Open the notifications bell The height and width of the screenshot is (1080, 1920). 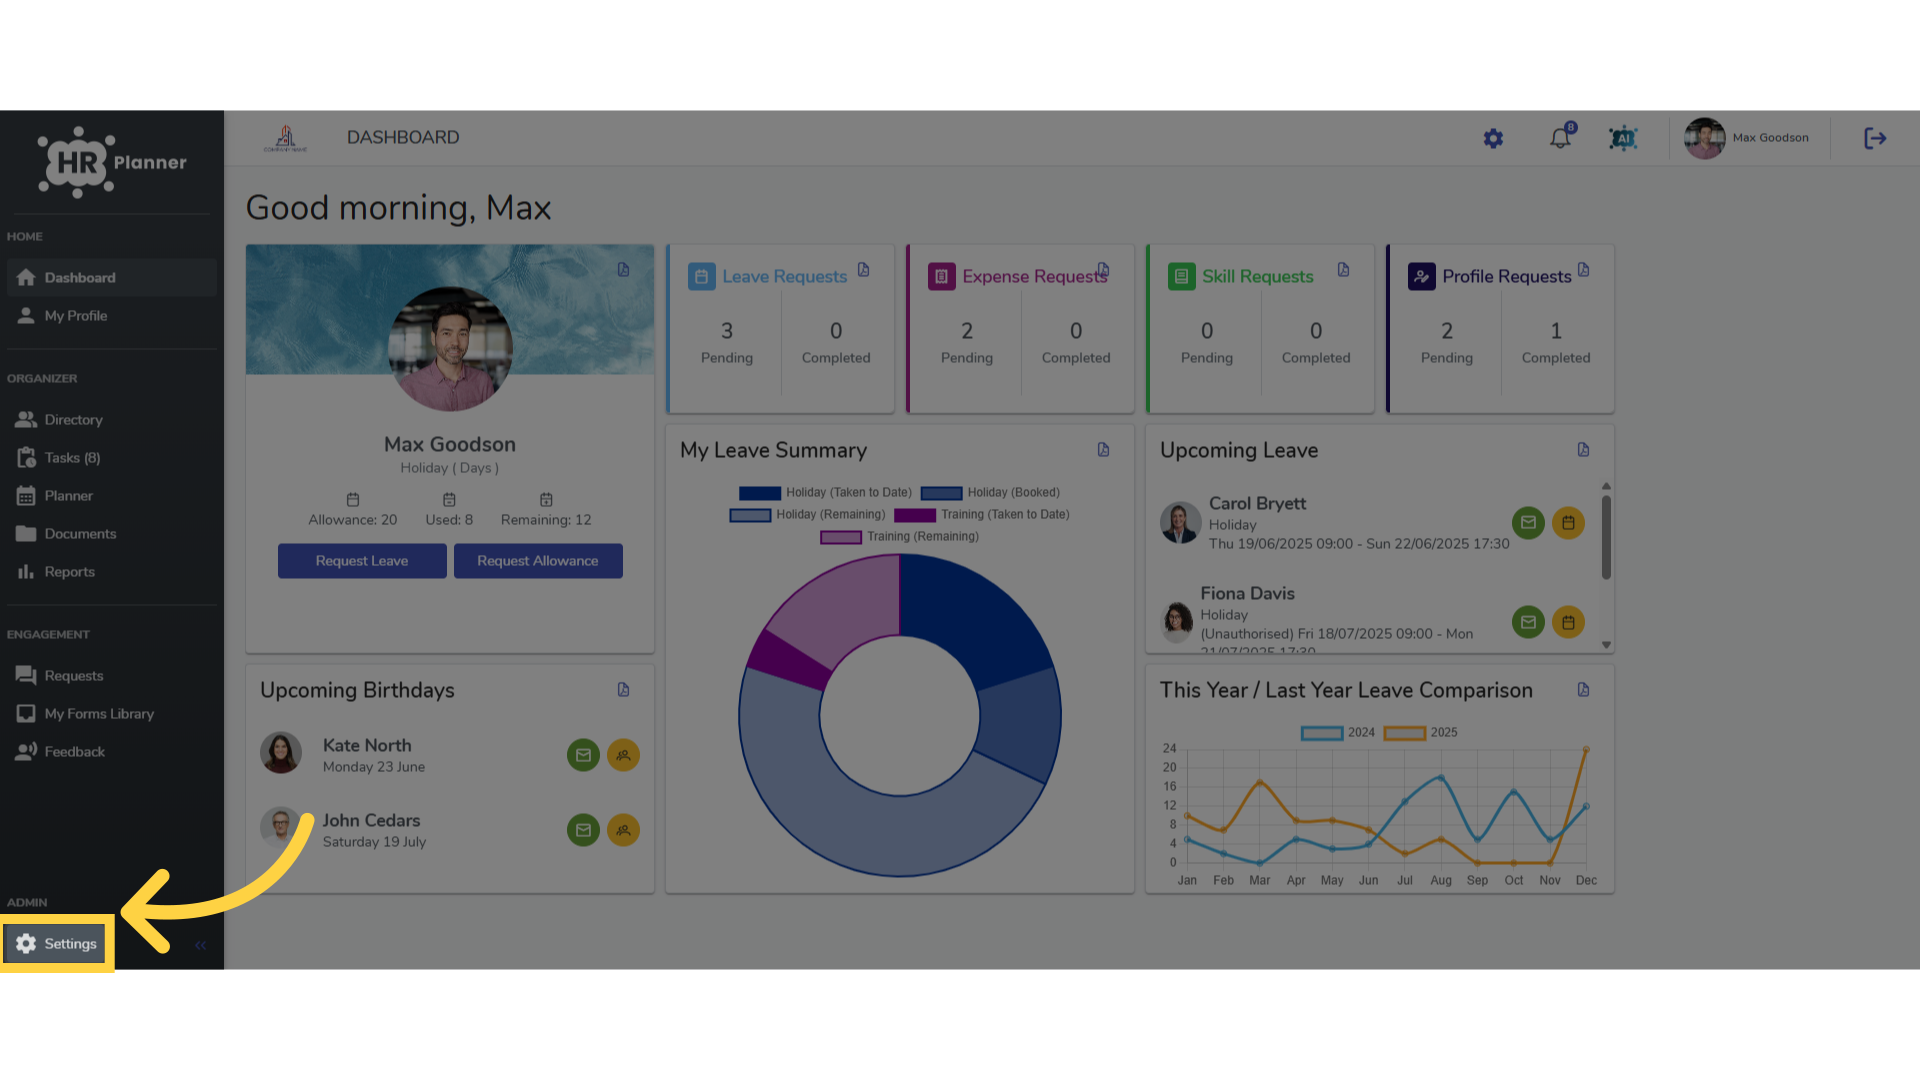tap(1560, 138)
